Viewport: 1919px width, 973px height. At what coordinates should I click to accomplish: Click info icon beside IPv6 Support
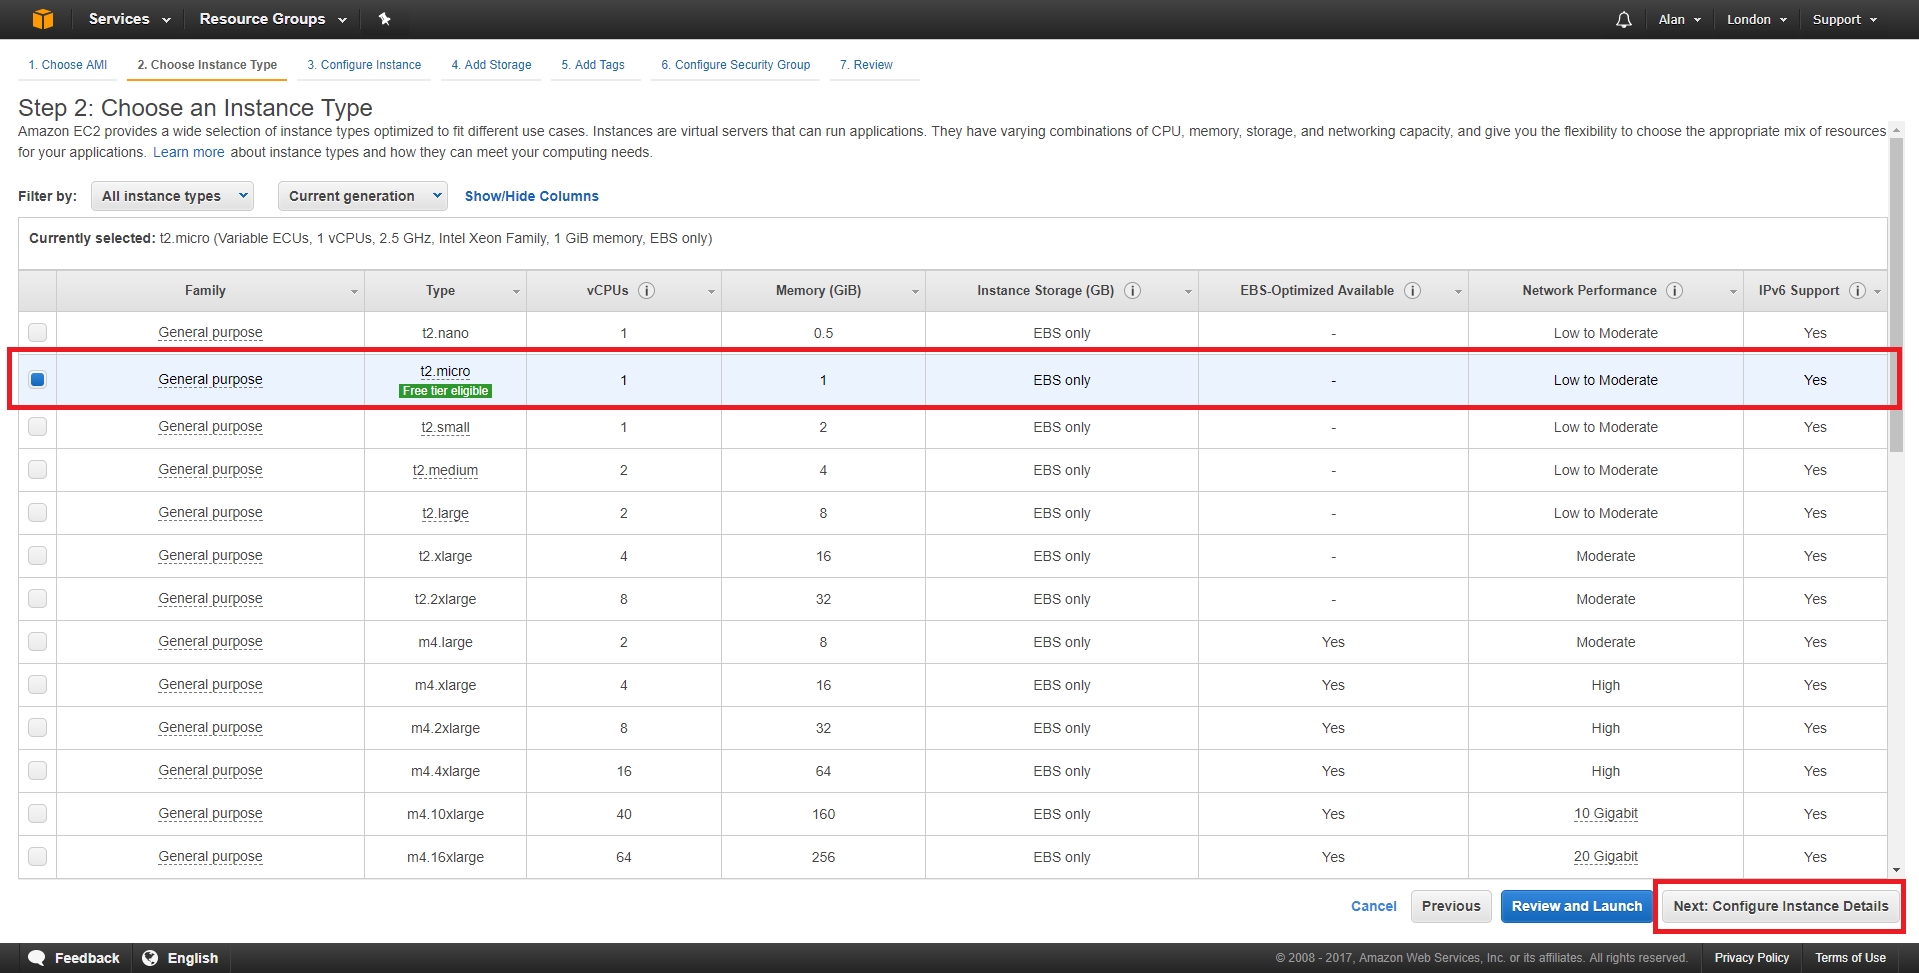coord(1857,291)
